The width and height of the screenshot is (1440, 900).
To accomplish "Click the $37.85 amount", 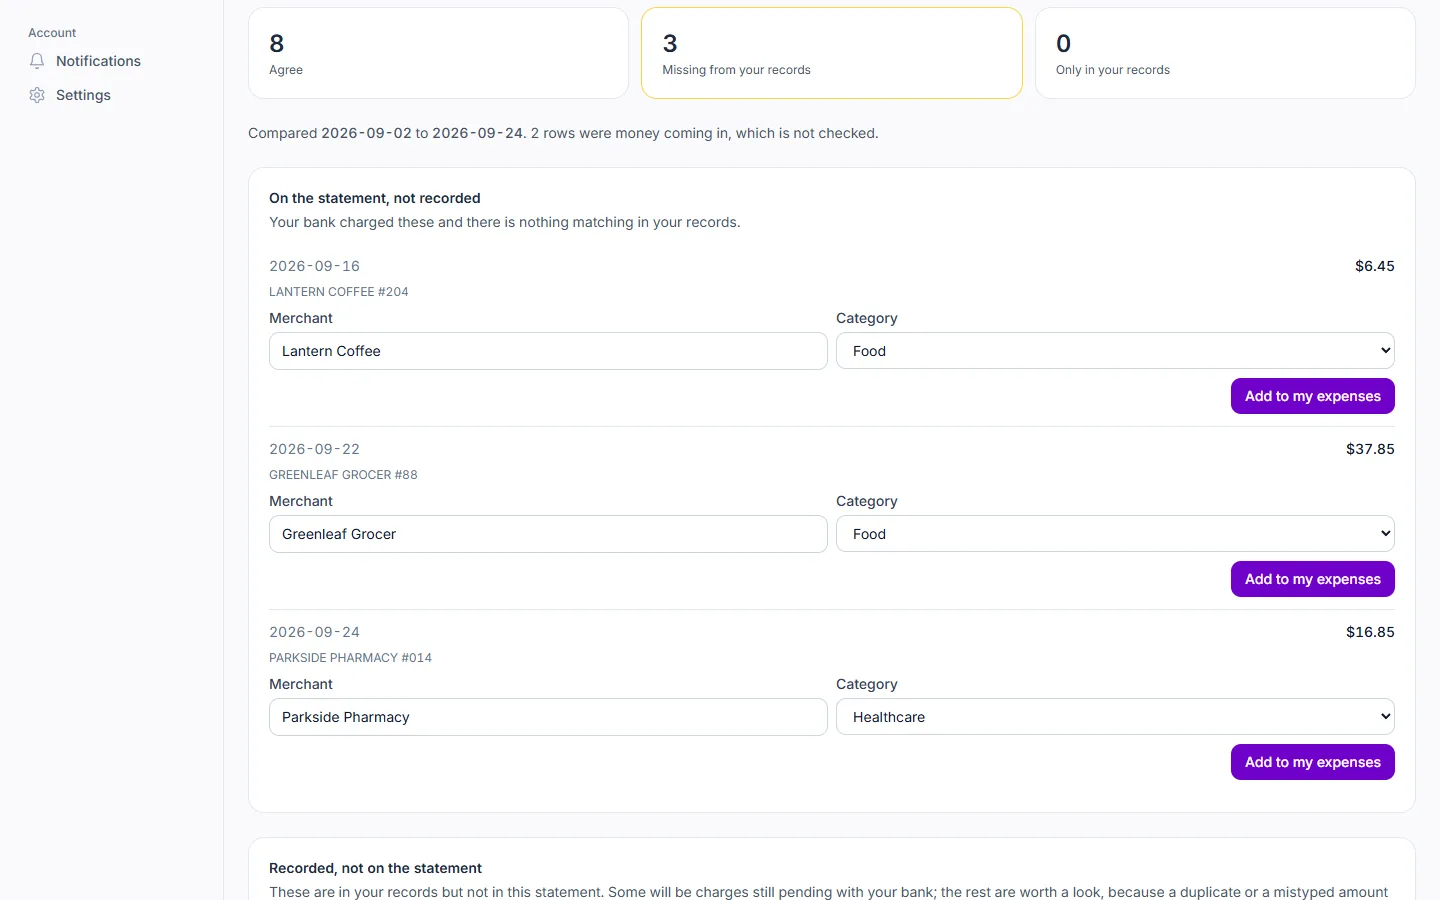I will tap(1370, 449).
